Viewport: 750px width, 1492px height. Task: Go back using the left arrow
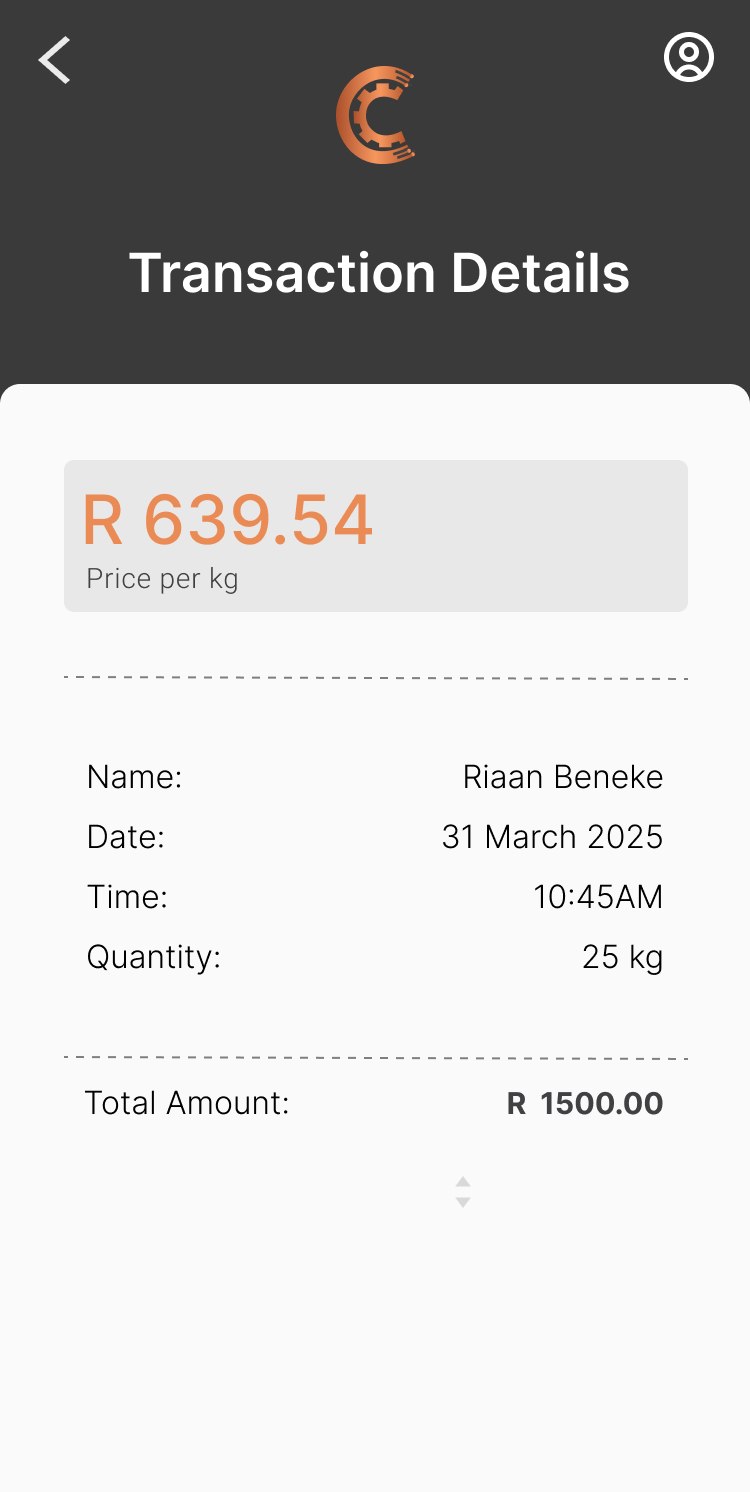coord(55,60)
